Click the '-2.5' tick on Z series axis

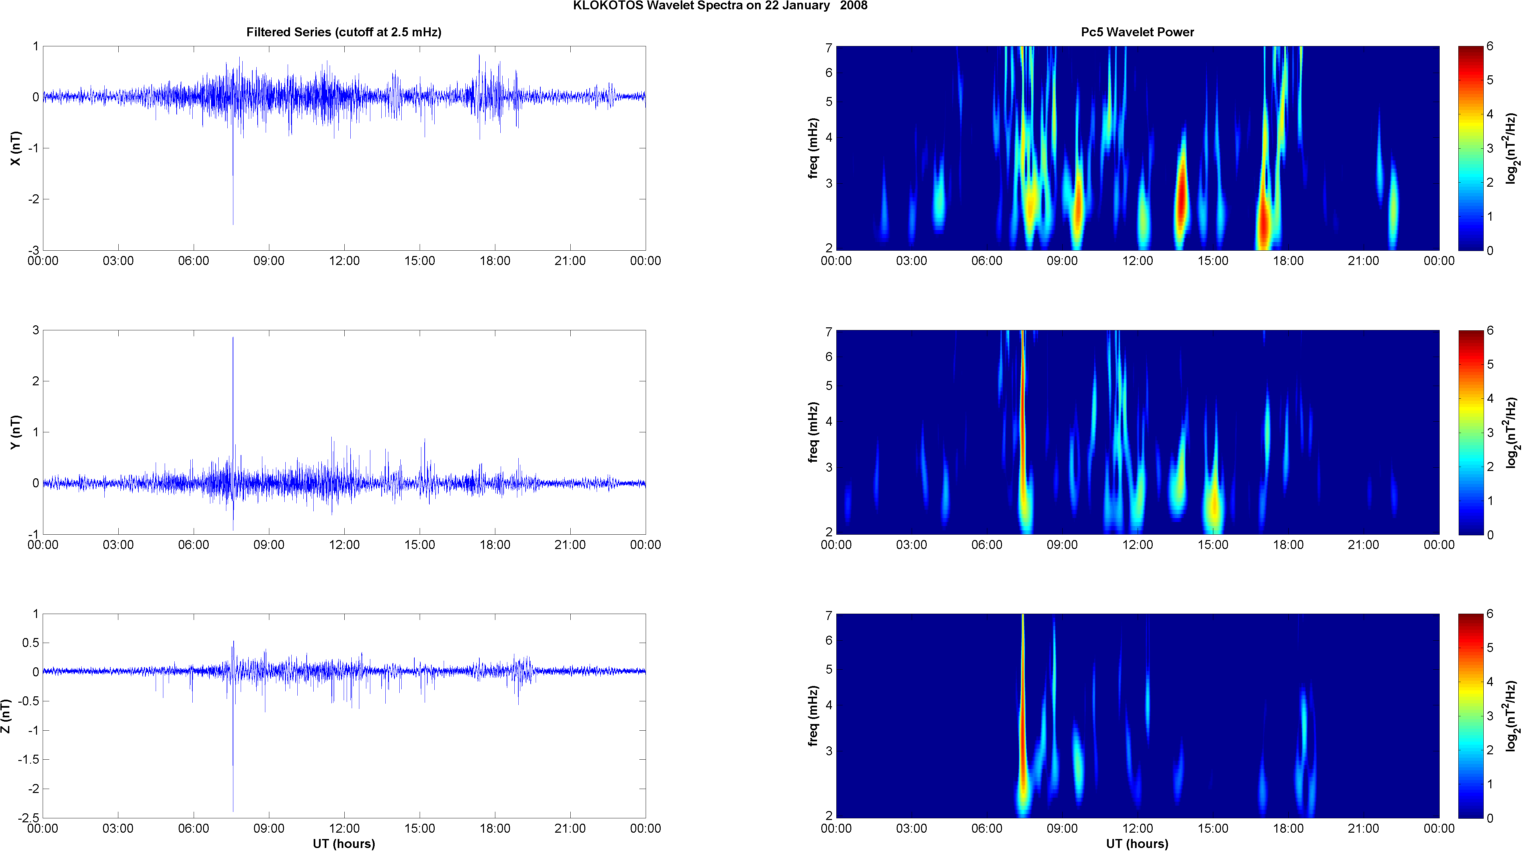27,818
